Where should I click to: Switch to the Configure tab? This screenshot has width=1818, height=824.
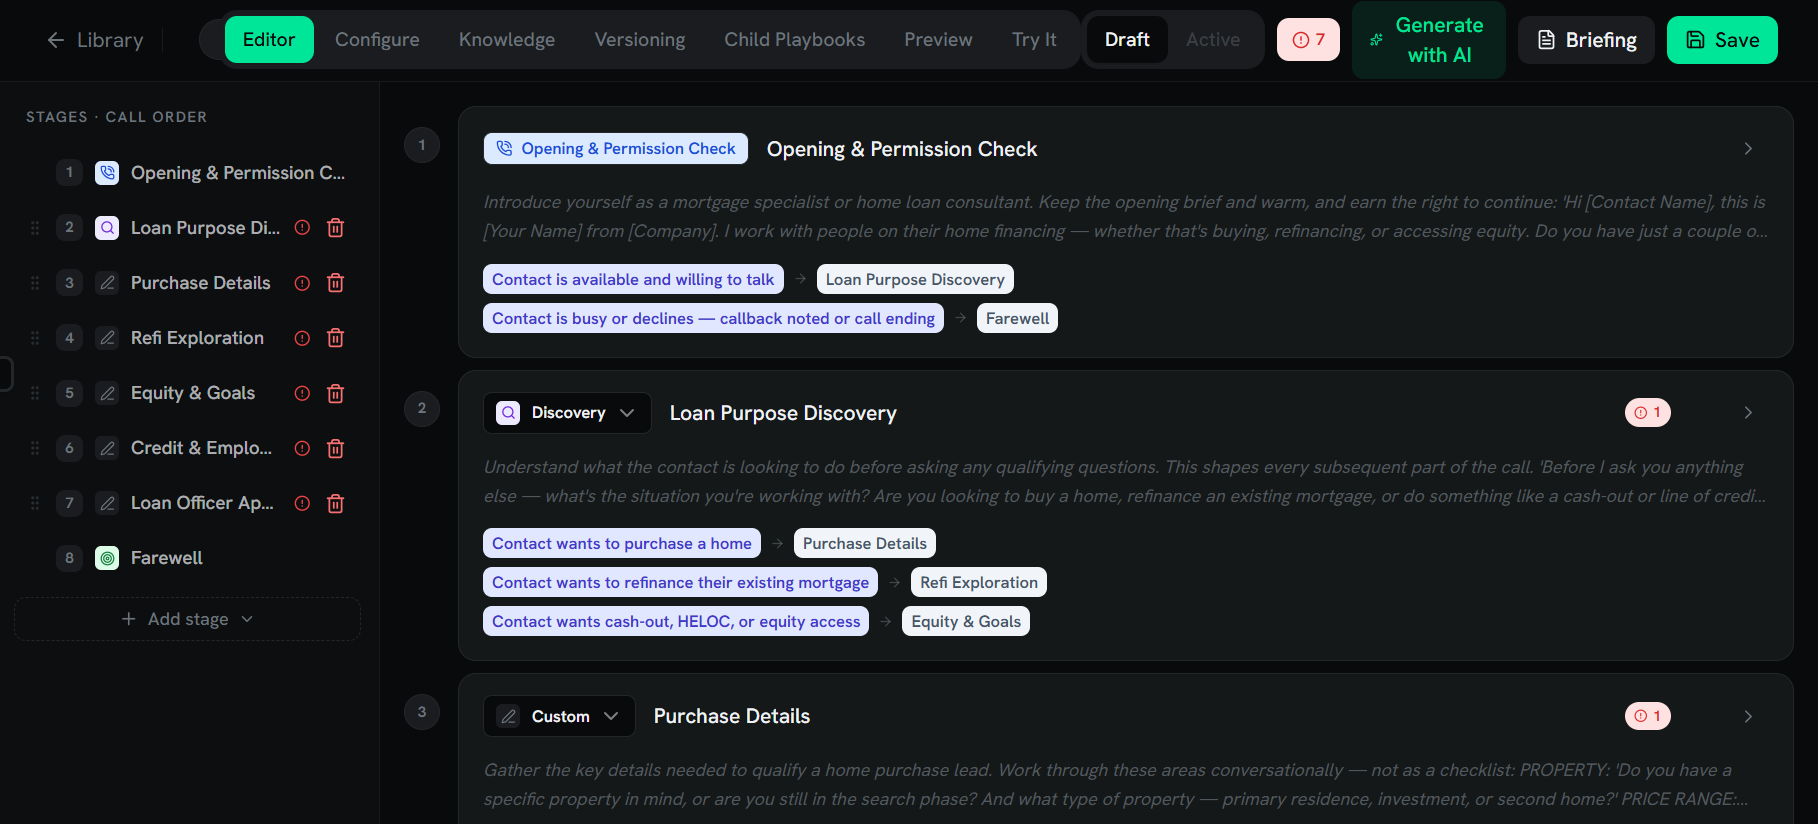pyautogui.click(x=377, y=40)
